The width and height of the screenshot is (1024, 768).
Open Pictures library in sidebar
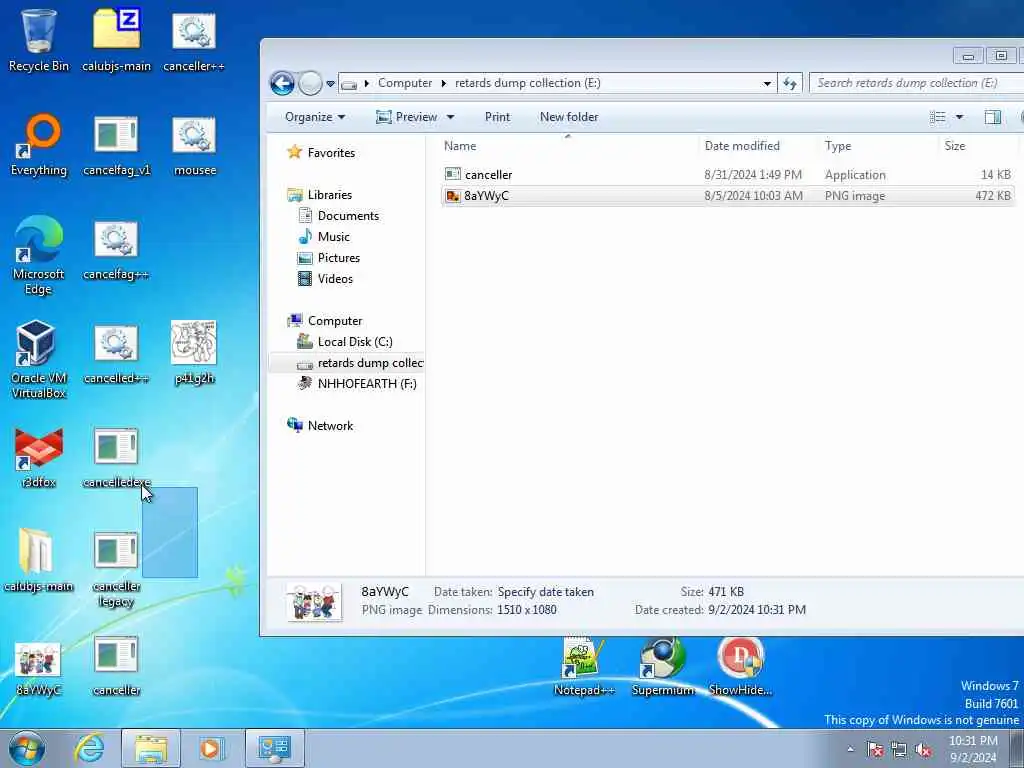[x=338, y=257]
